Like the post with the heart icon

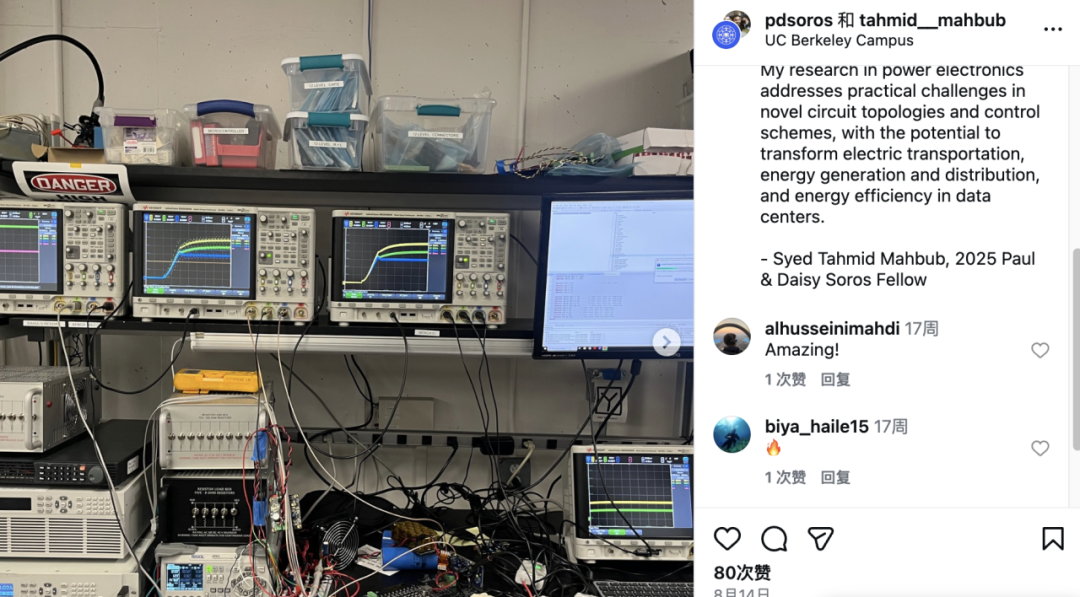point(727,538)
